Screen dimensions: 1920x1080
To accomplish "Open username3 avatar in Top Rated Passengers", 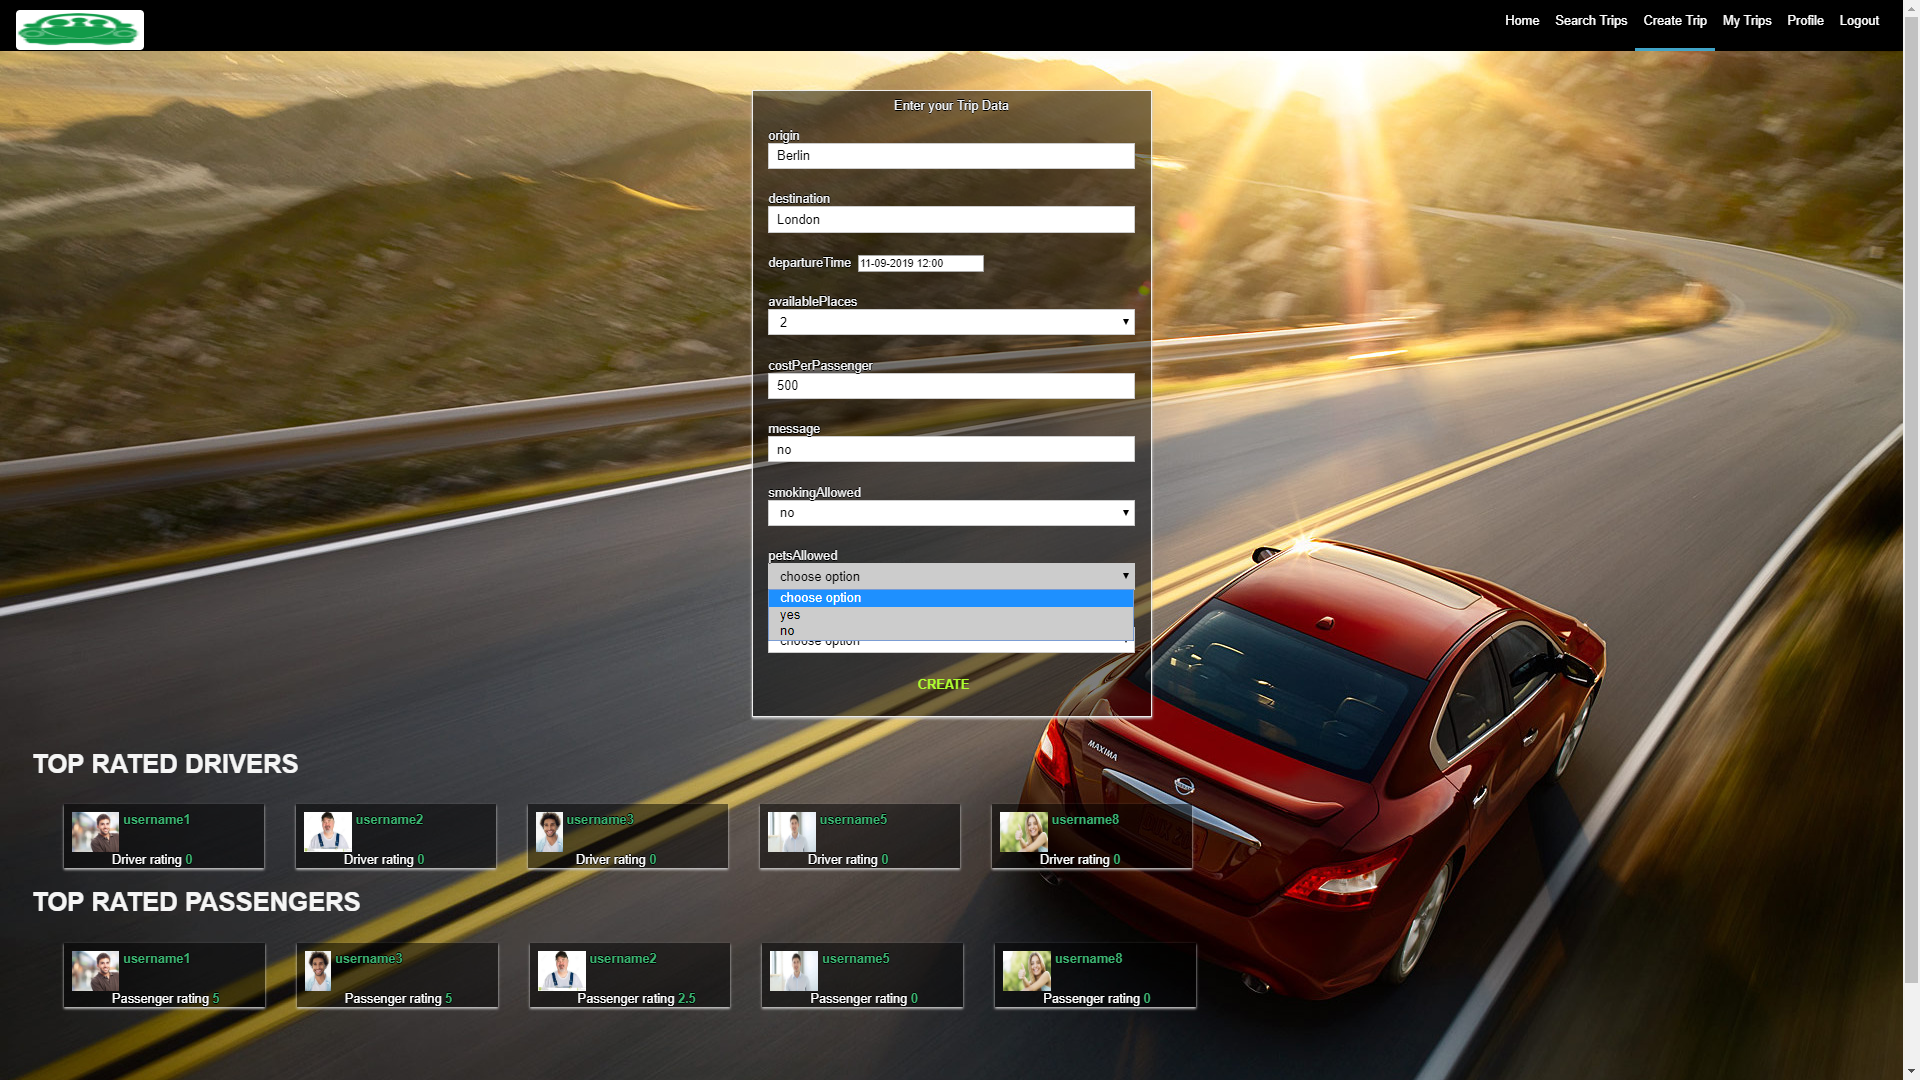I will pyautogui.click(x=317, y=971).
